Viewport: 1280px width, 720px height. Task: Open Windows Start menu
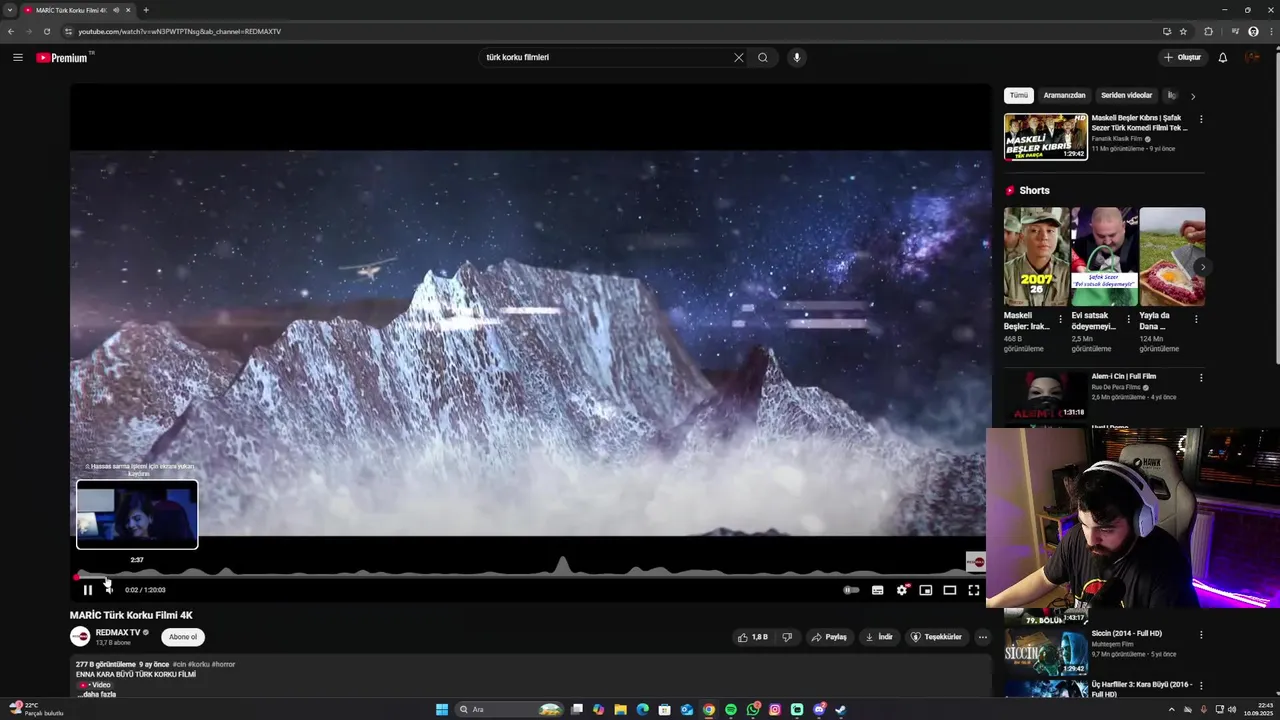442,710
